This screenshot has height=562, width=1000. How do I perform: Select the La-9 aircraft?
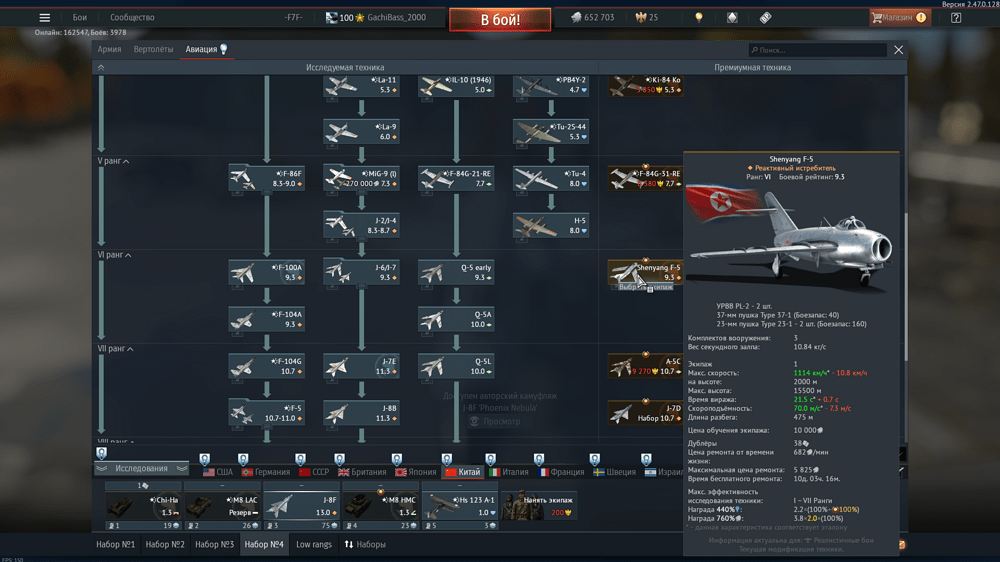coord(361,132)
